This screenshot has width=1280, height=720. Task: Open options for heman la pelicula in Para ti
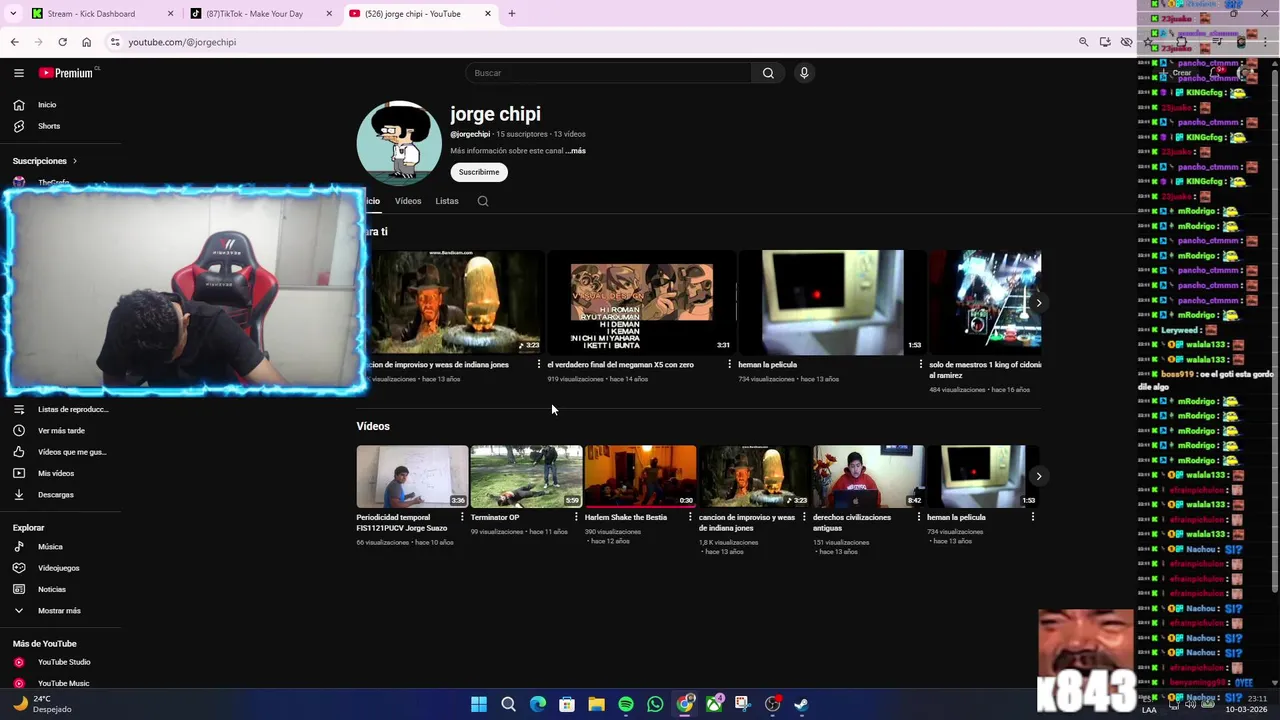(x=920, y=365)
